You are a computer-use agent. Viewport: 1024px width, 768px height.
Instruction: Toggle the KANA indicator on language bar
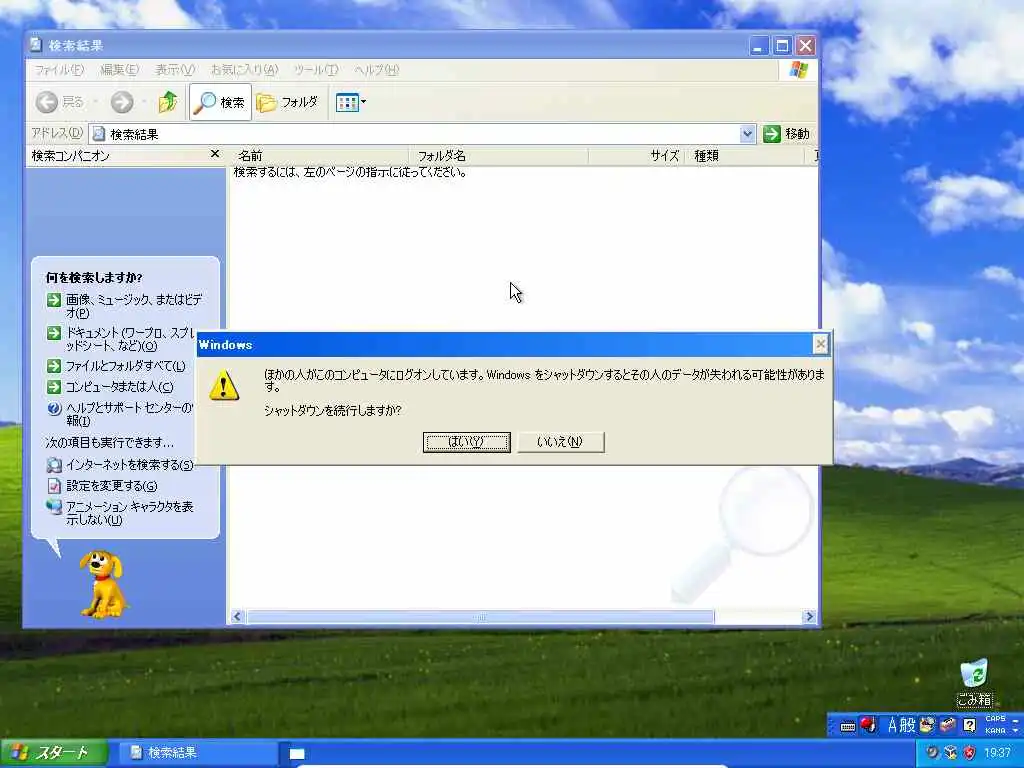(x=995, y=731)
